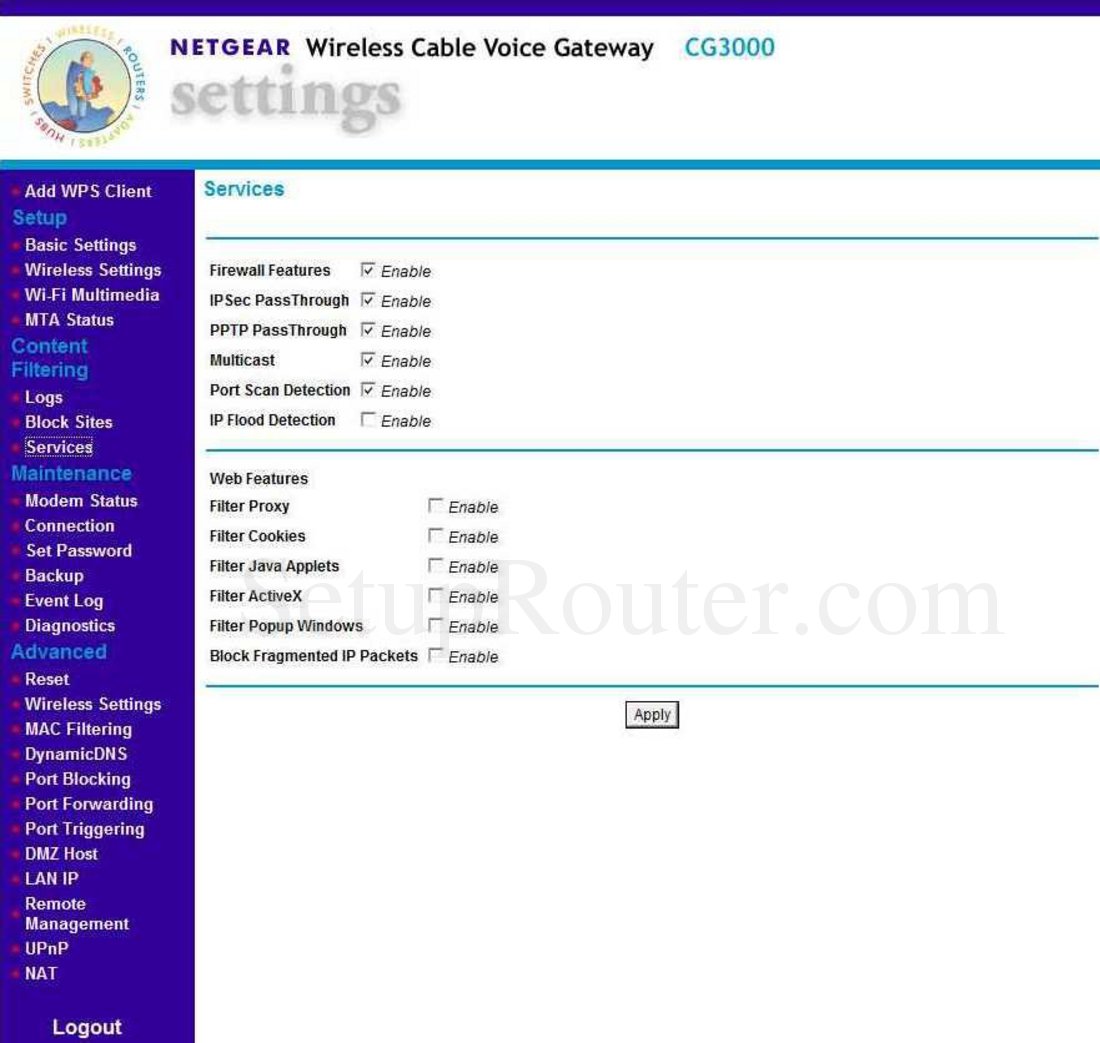Image resolution: width=1100 pixels, height=1043 pixels.
Task: Disable the Multicast Enable checkbox
Action: [368, 360]
